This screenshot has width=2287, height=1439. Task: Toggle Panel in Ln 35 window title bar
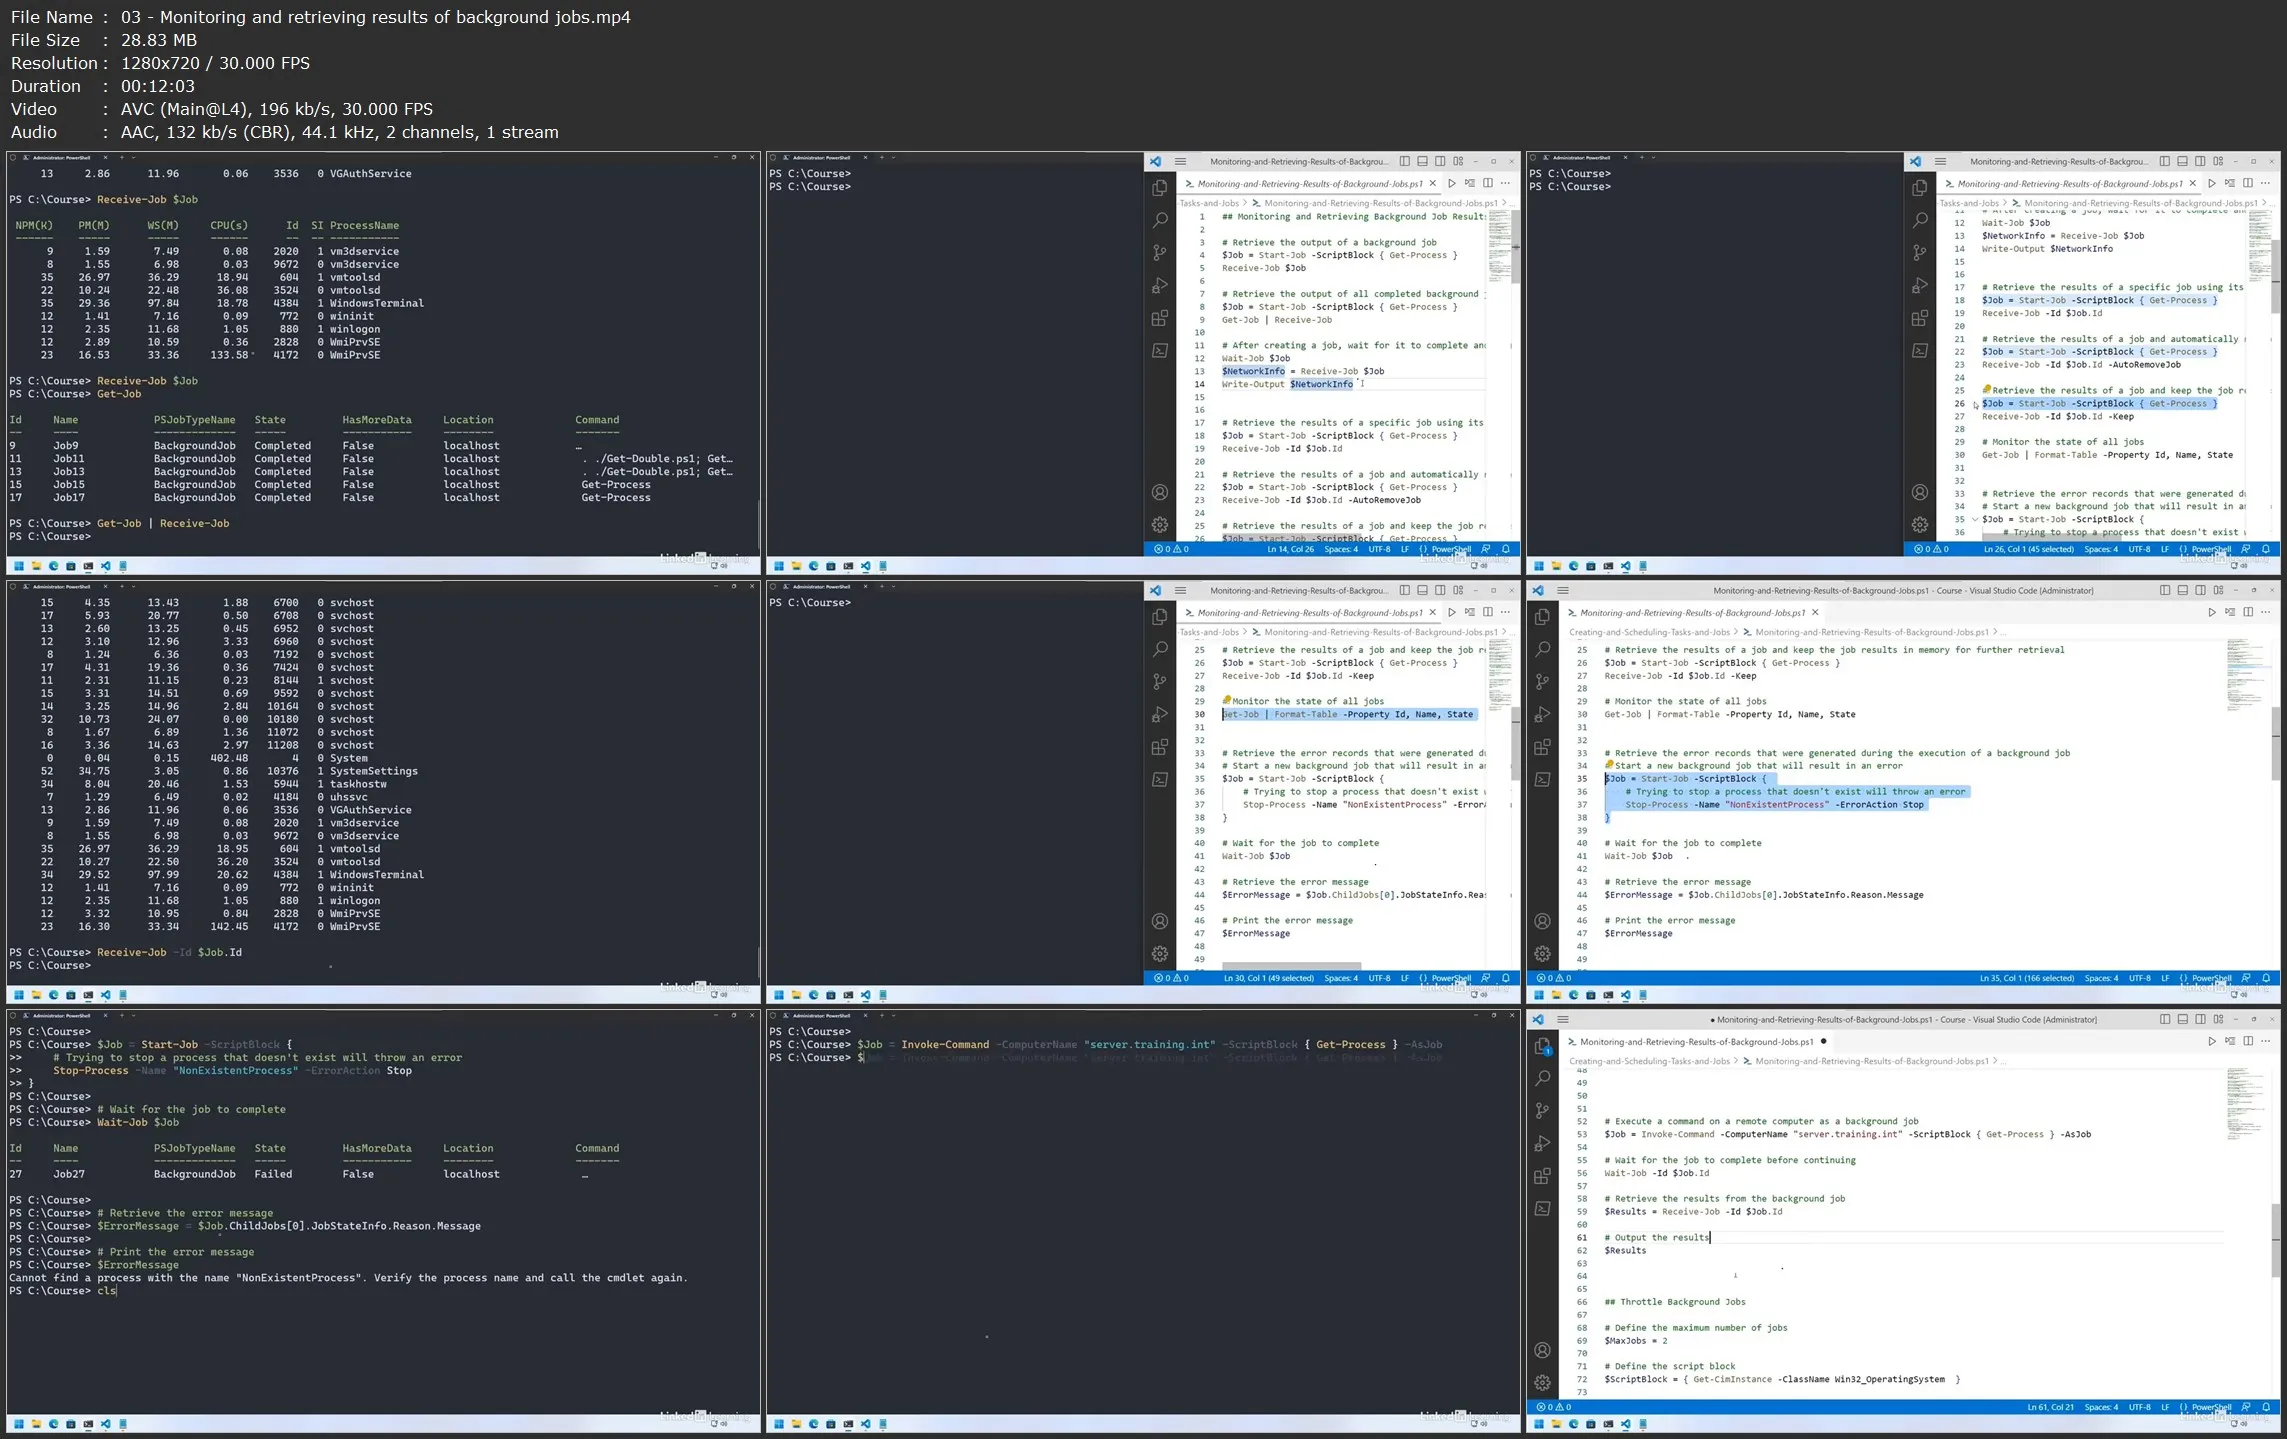pos(2182,590)
